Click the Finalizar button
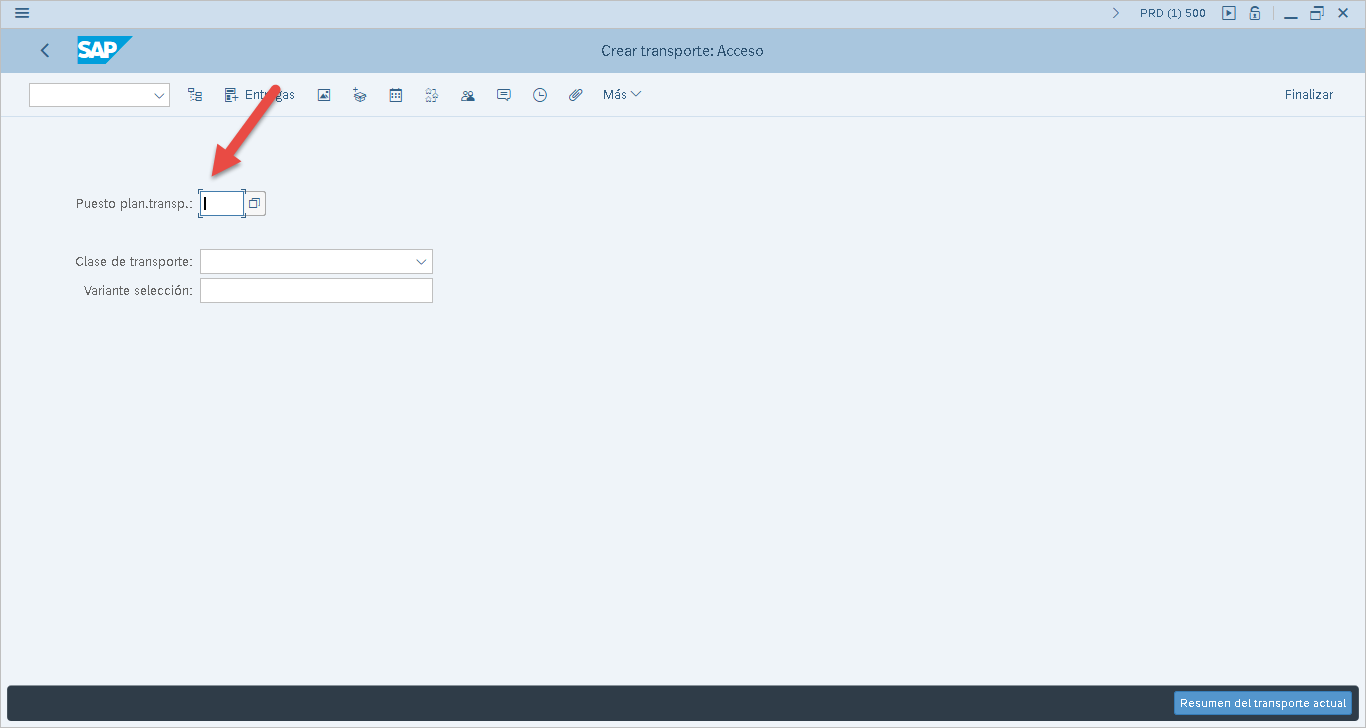1366x728 pixels. click(x=1308, y=95)
